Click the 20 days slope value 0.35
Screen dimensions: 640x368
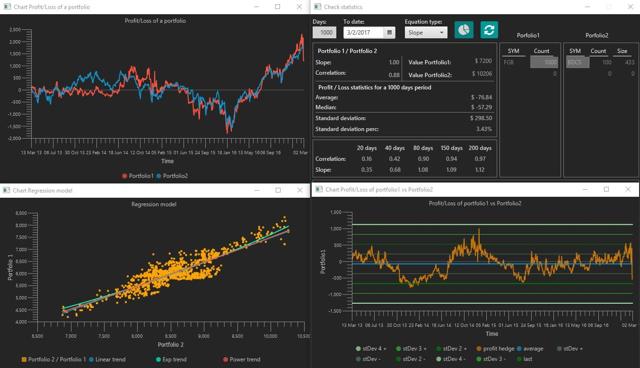click(367, 169)
